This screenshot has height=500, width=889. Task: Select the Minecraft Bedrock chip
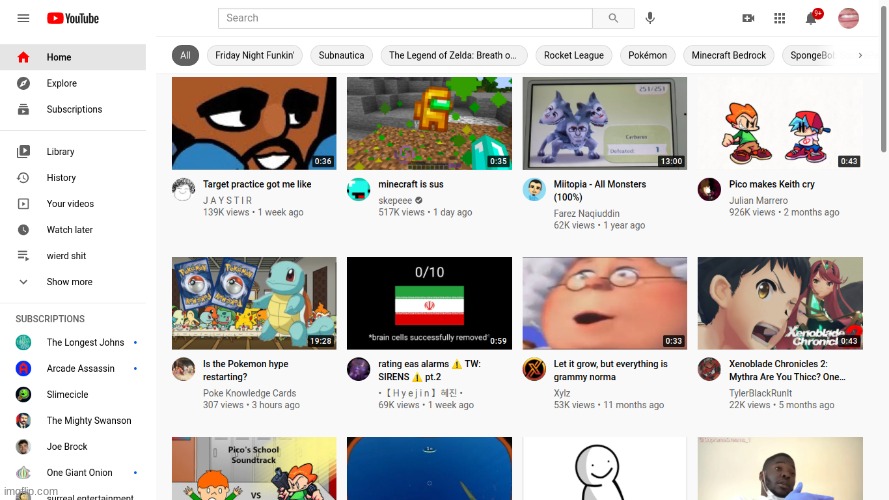(x=729, y=56)
